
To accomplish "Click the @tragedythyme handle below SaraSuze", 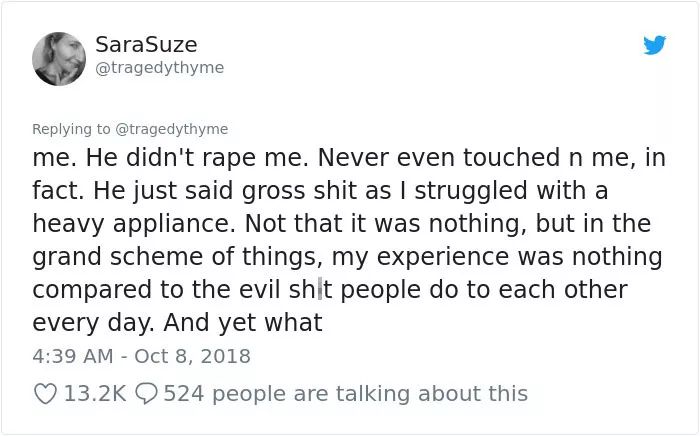I will point(159,68).
